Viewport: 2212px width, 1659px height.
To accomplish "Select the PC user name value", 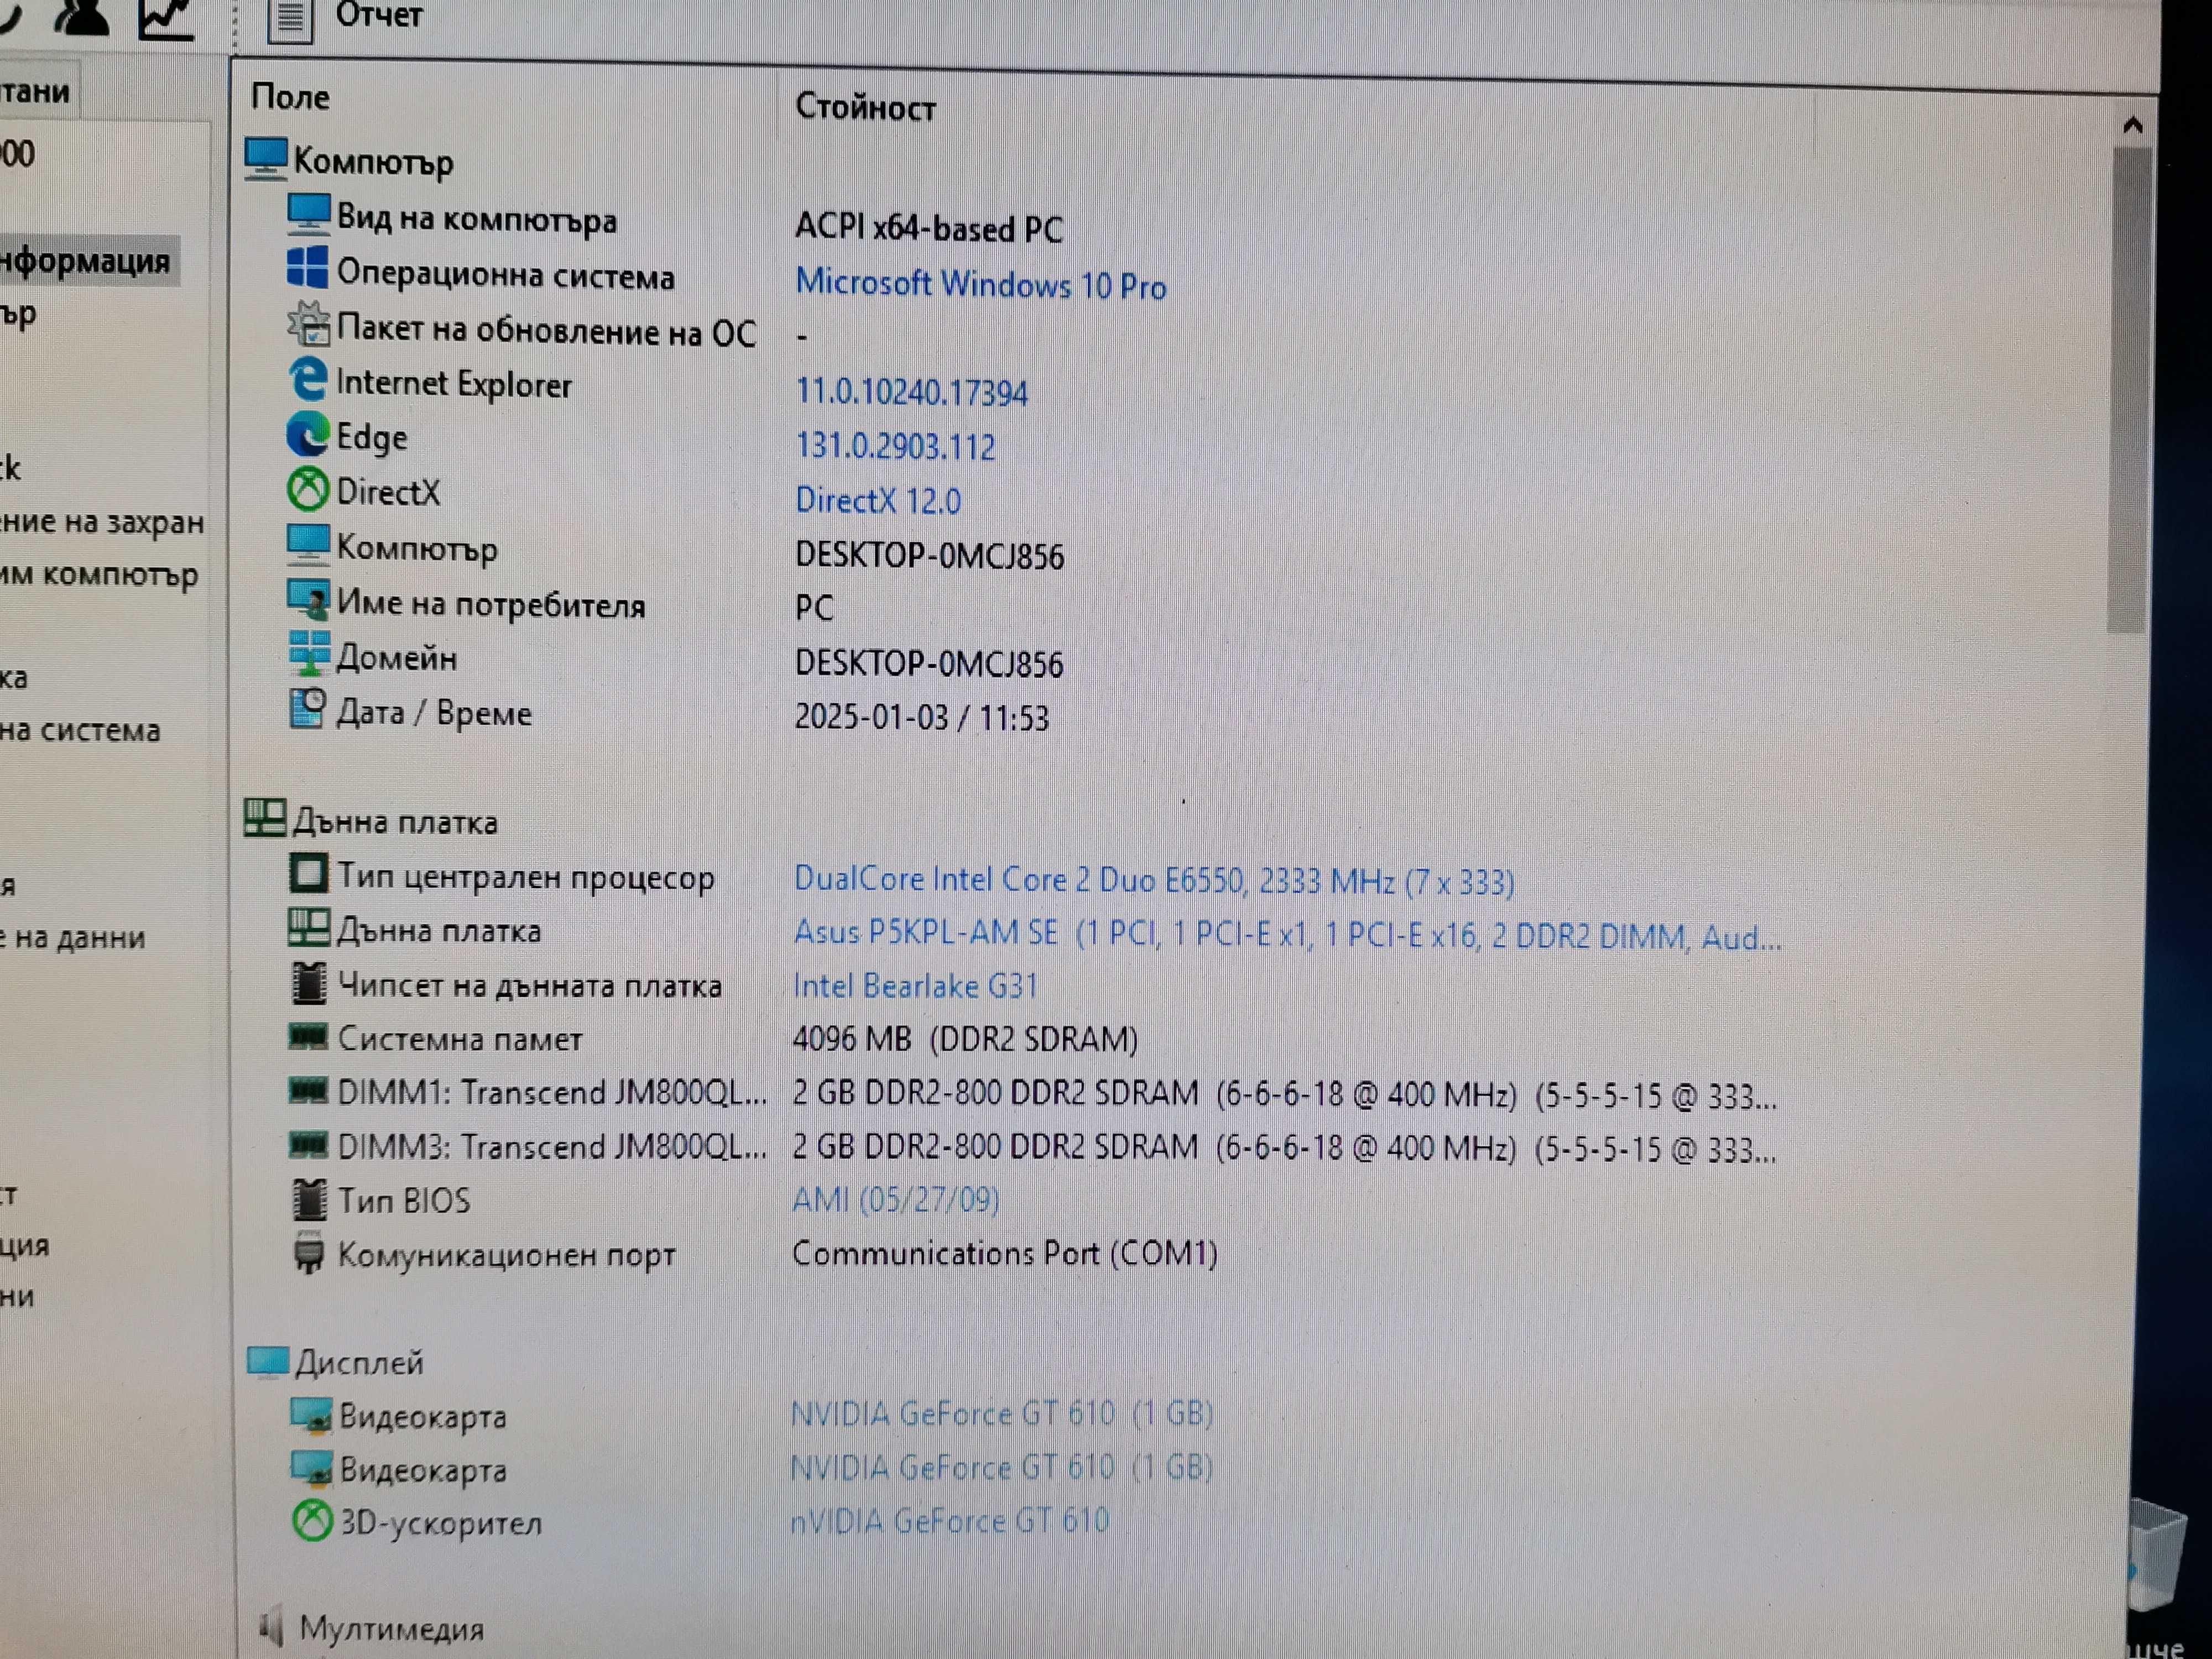I will coord(814,607).
